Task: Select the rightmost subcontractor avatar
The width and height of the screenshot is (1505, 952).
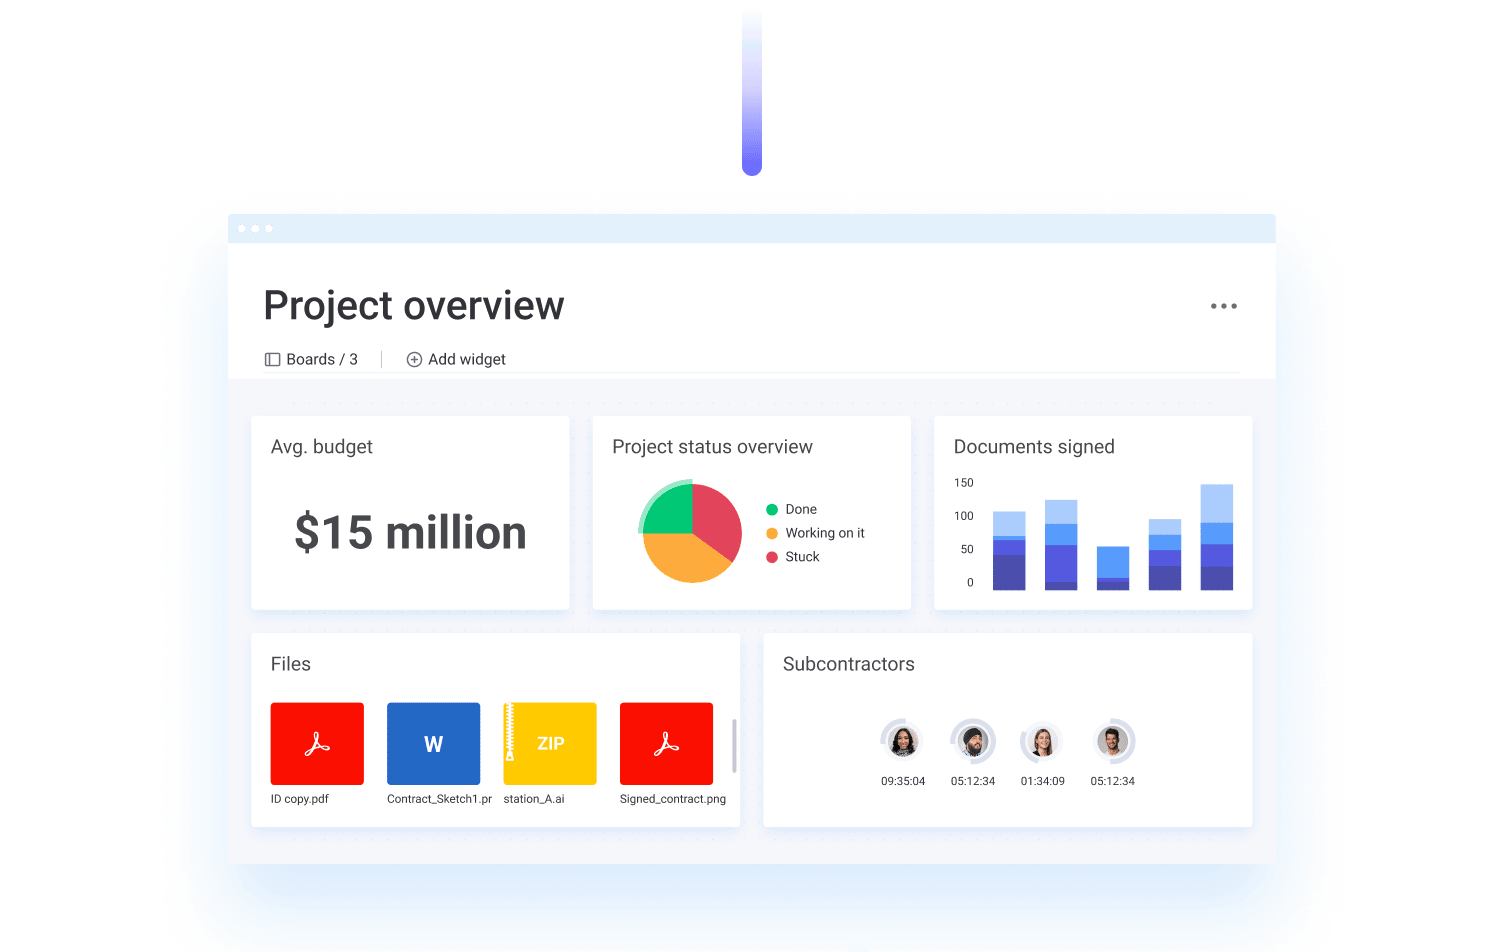Action: (x=1112, y=741)
